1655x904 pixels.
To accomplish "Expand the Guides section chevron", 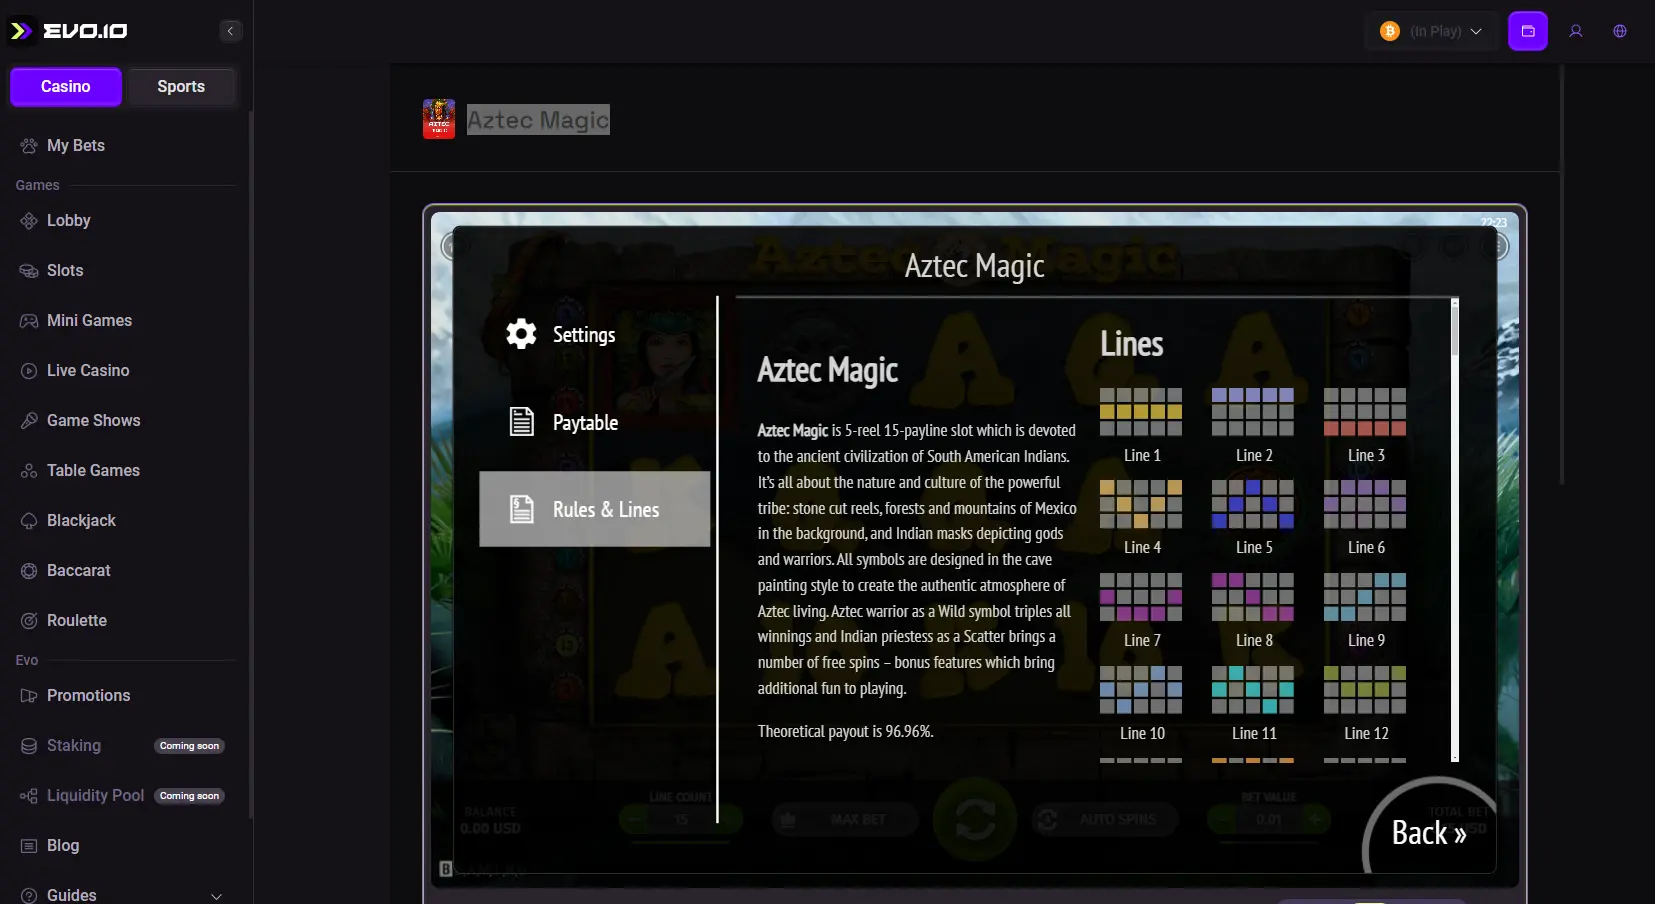I will (x=216, y=896).
